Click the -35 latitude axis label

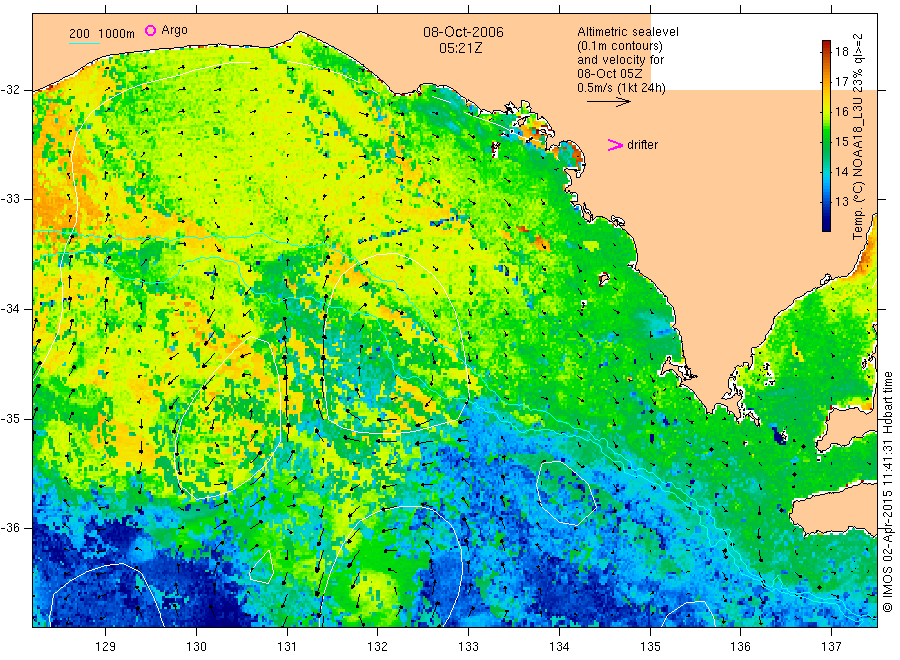pyautogui.click(x=11, y=418)
